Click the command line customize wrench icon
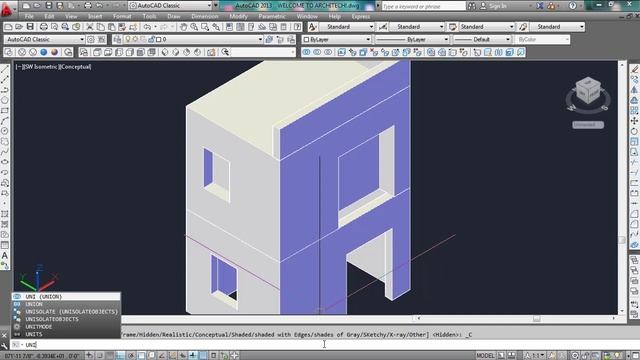This screenshot has width=640, height=360. click(4, 346)
